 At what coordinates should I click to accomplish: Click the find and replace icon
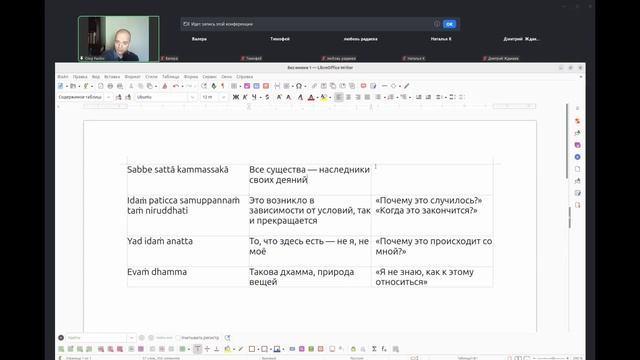tap(228, 338)
